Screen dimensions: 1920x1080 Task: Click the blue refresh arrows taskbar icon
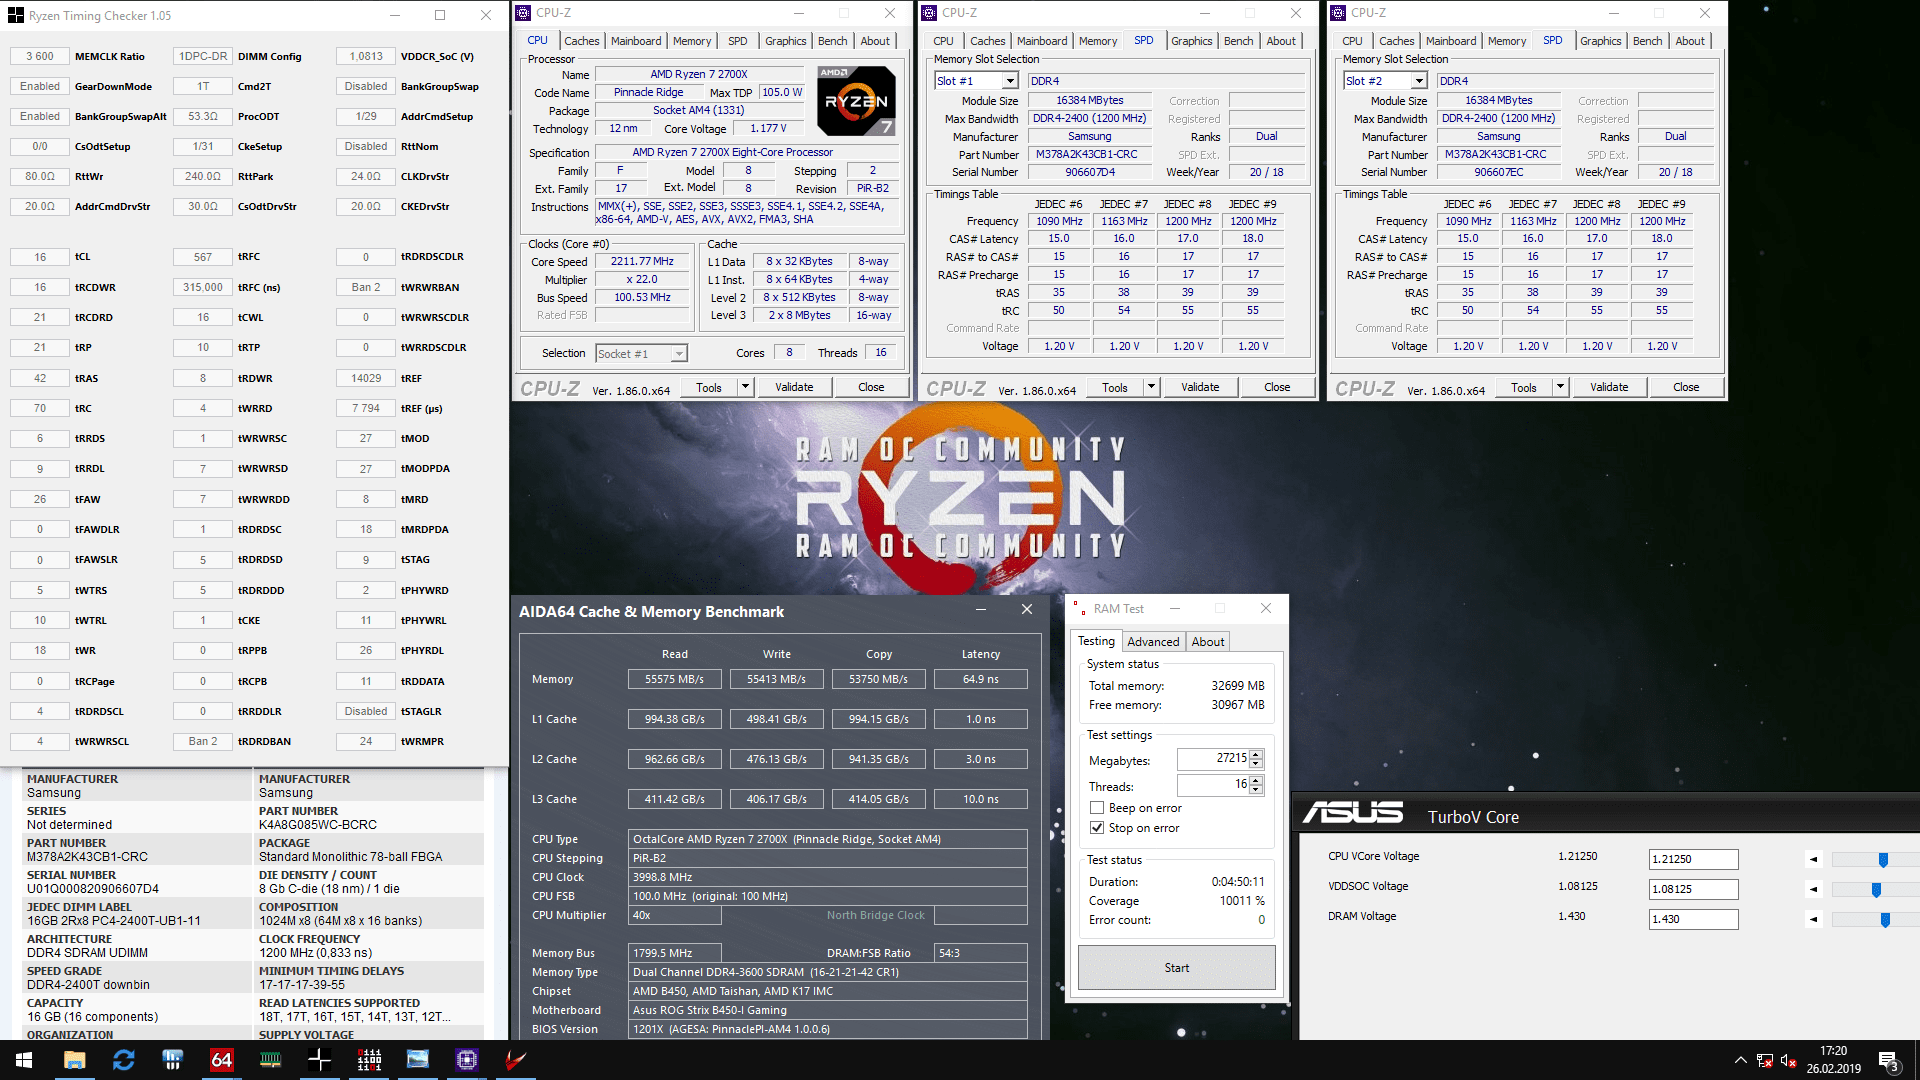(x=123, y=1060)
